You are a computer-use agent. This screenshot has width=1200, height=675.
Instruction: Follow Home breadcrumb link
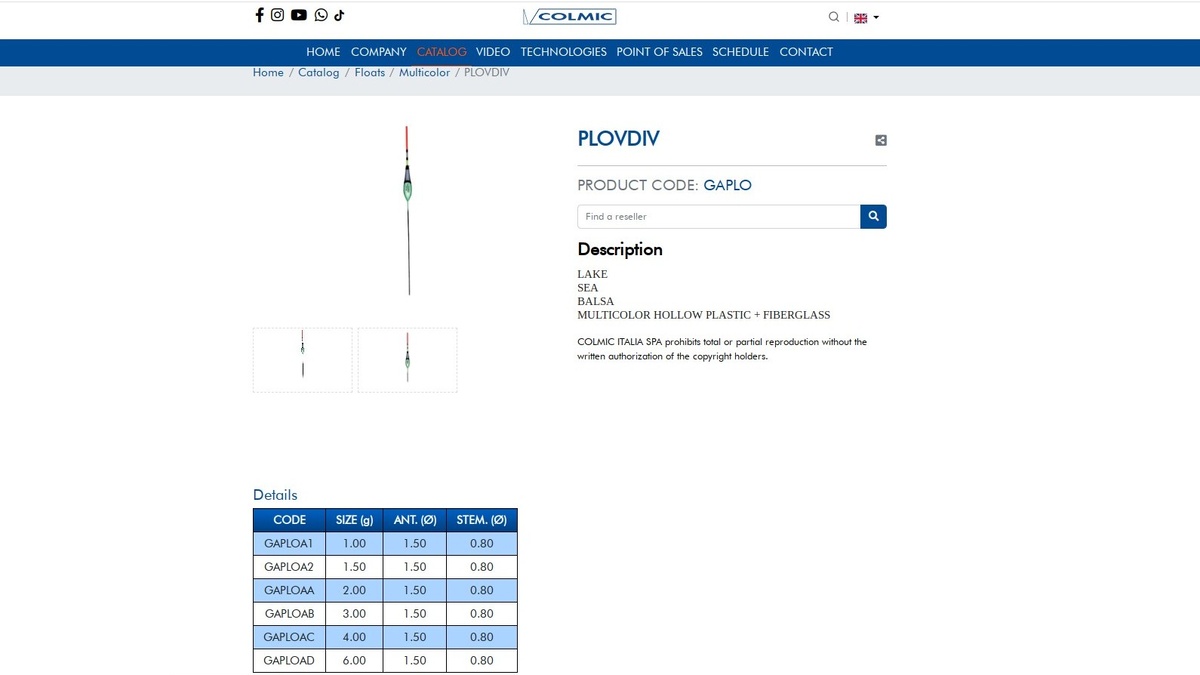pos(268,73)
